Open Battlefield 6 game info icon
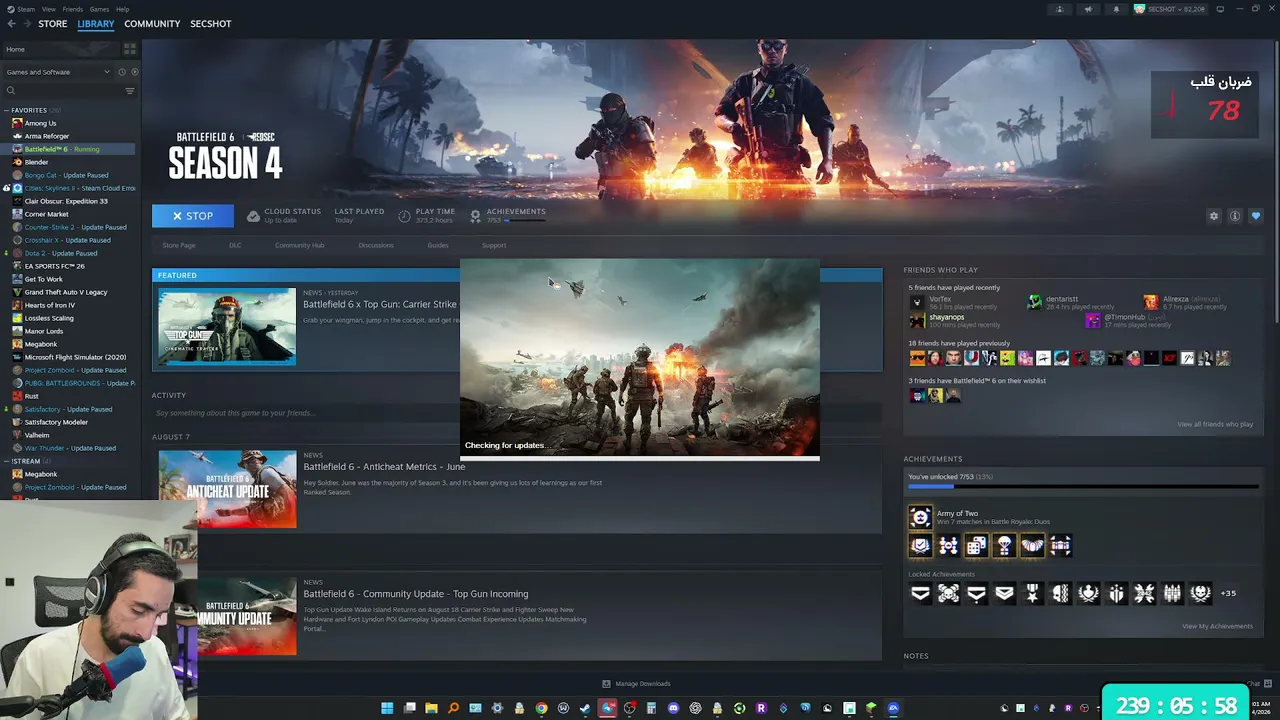1280x720 pixels. (x=1235, y=216)
